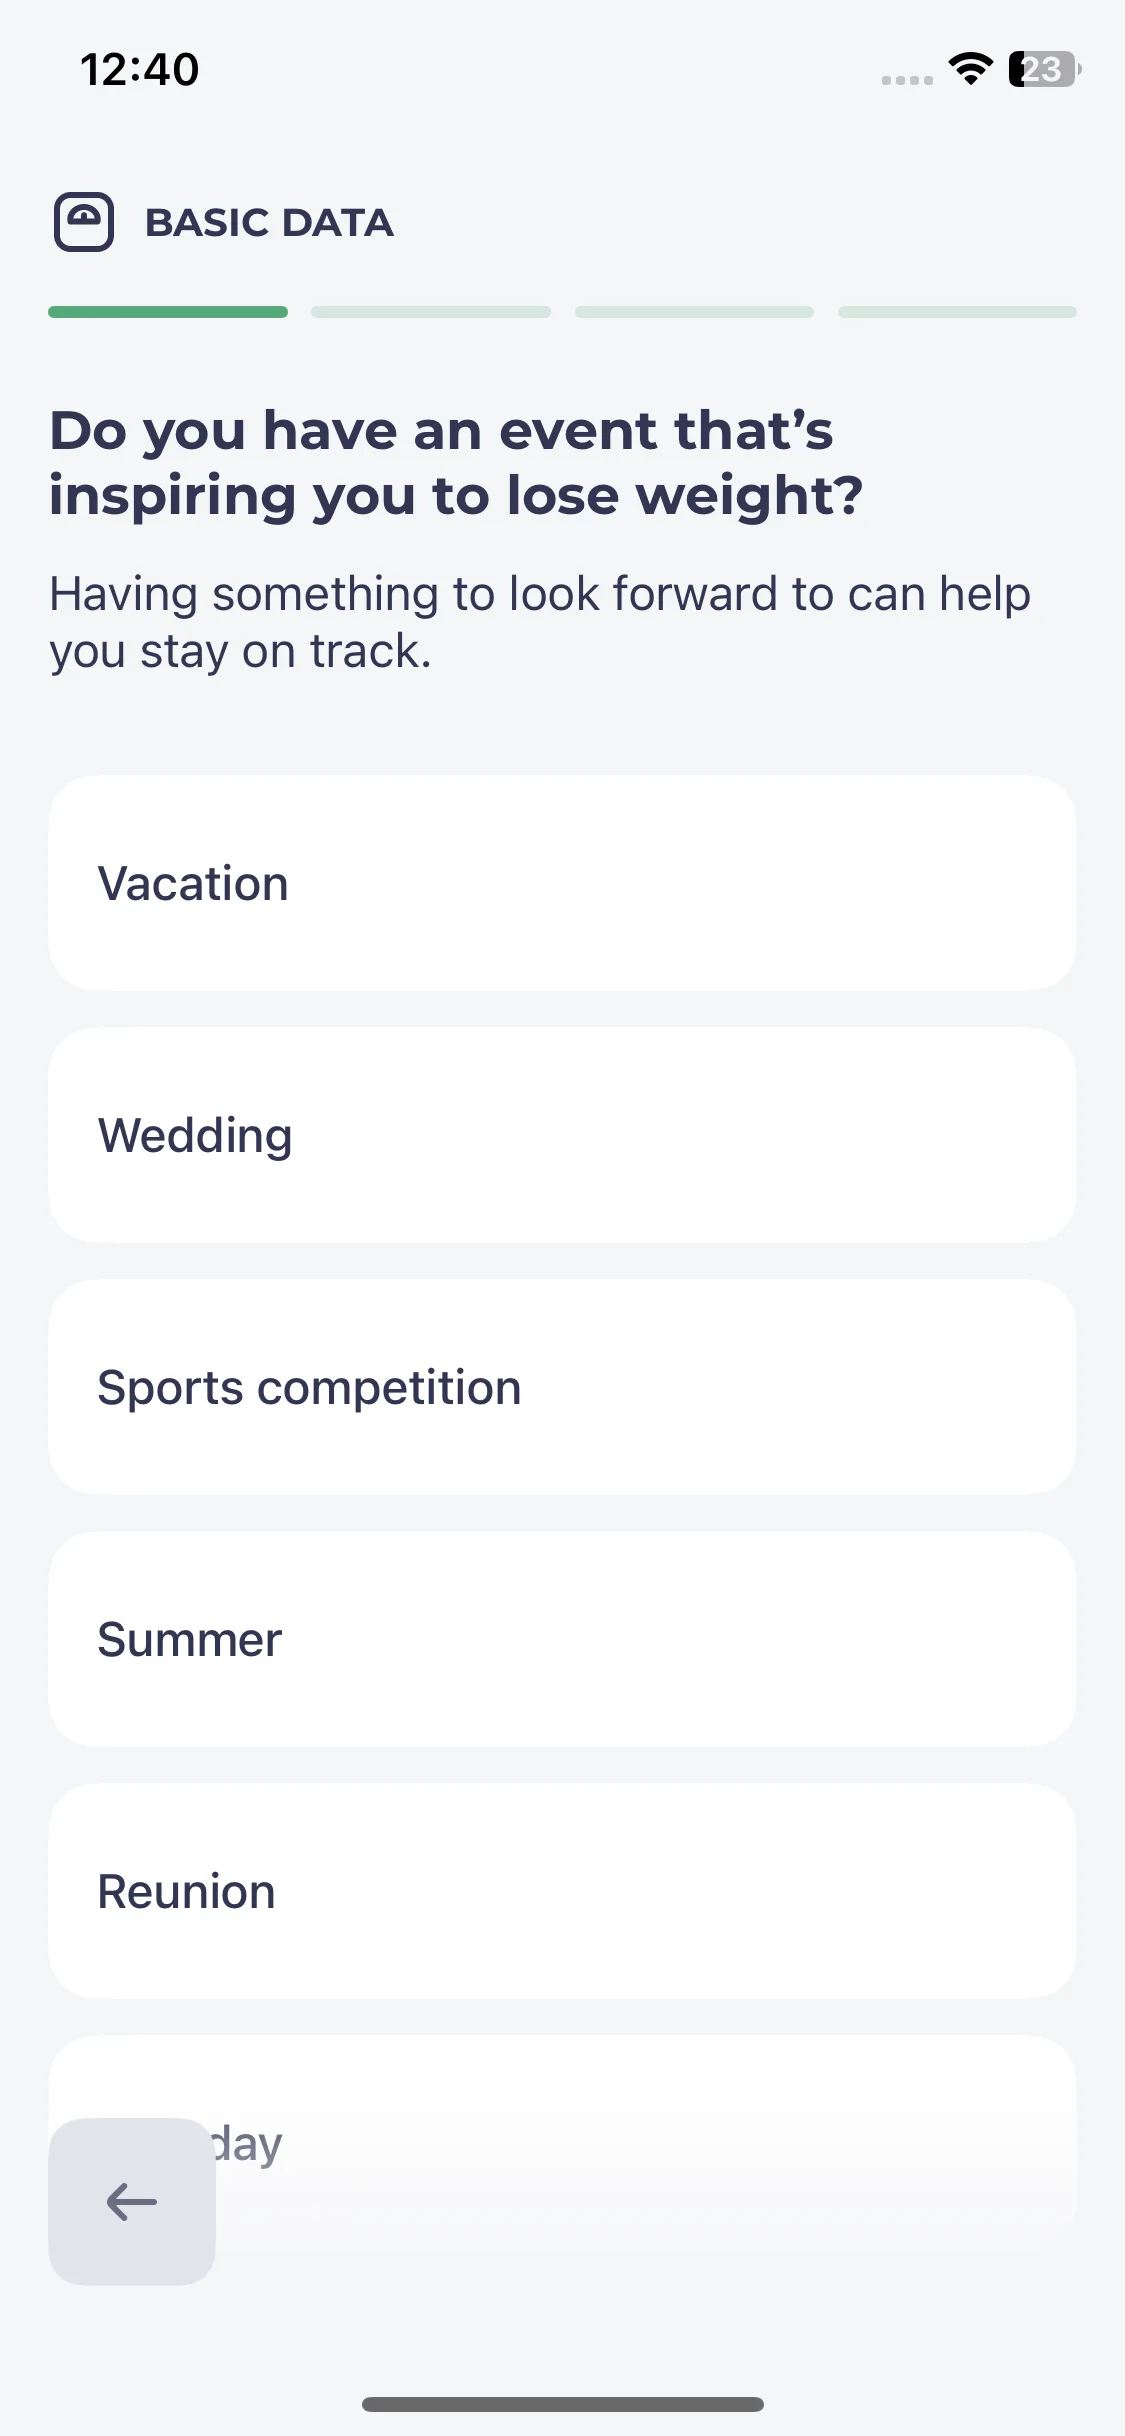Choose Wedding as your event

coord(562,1135)
